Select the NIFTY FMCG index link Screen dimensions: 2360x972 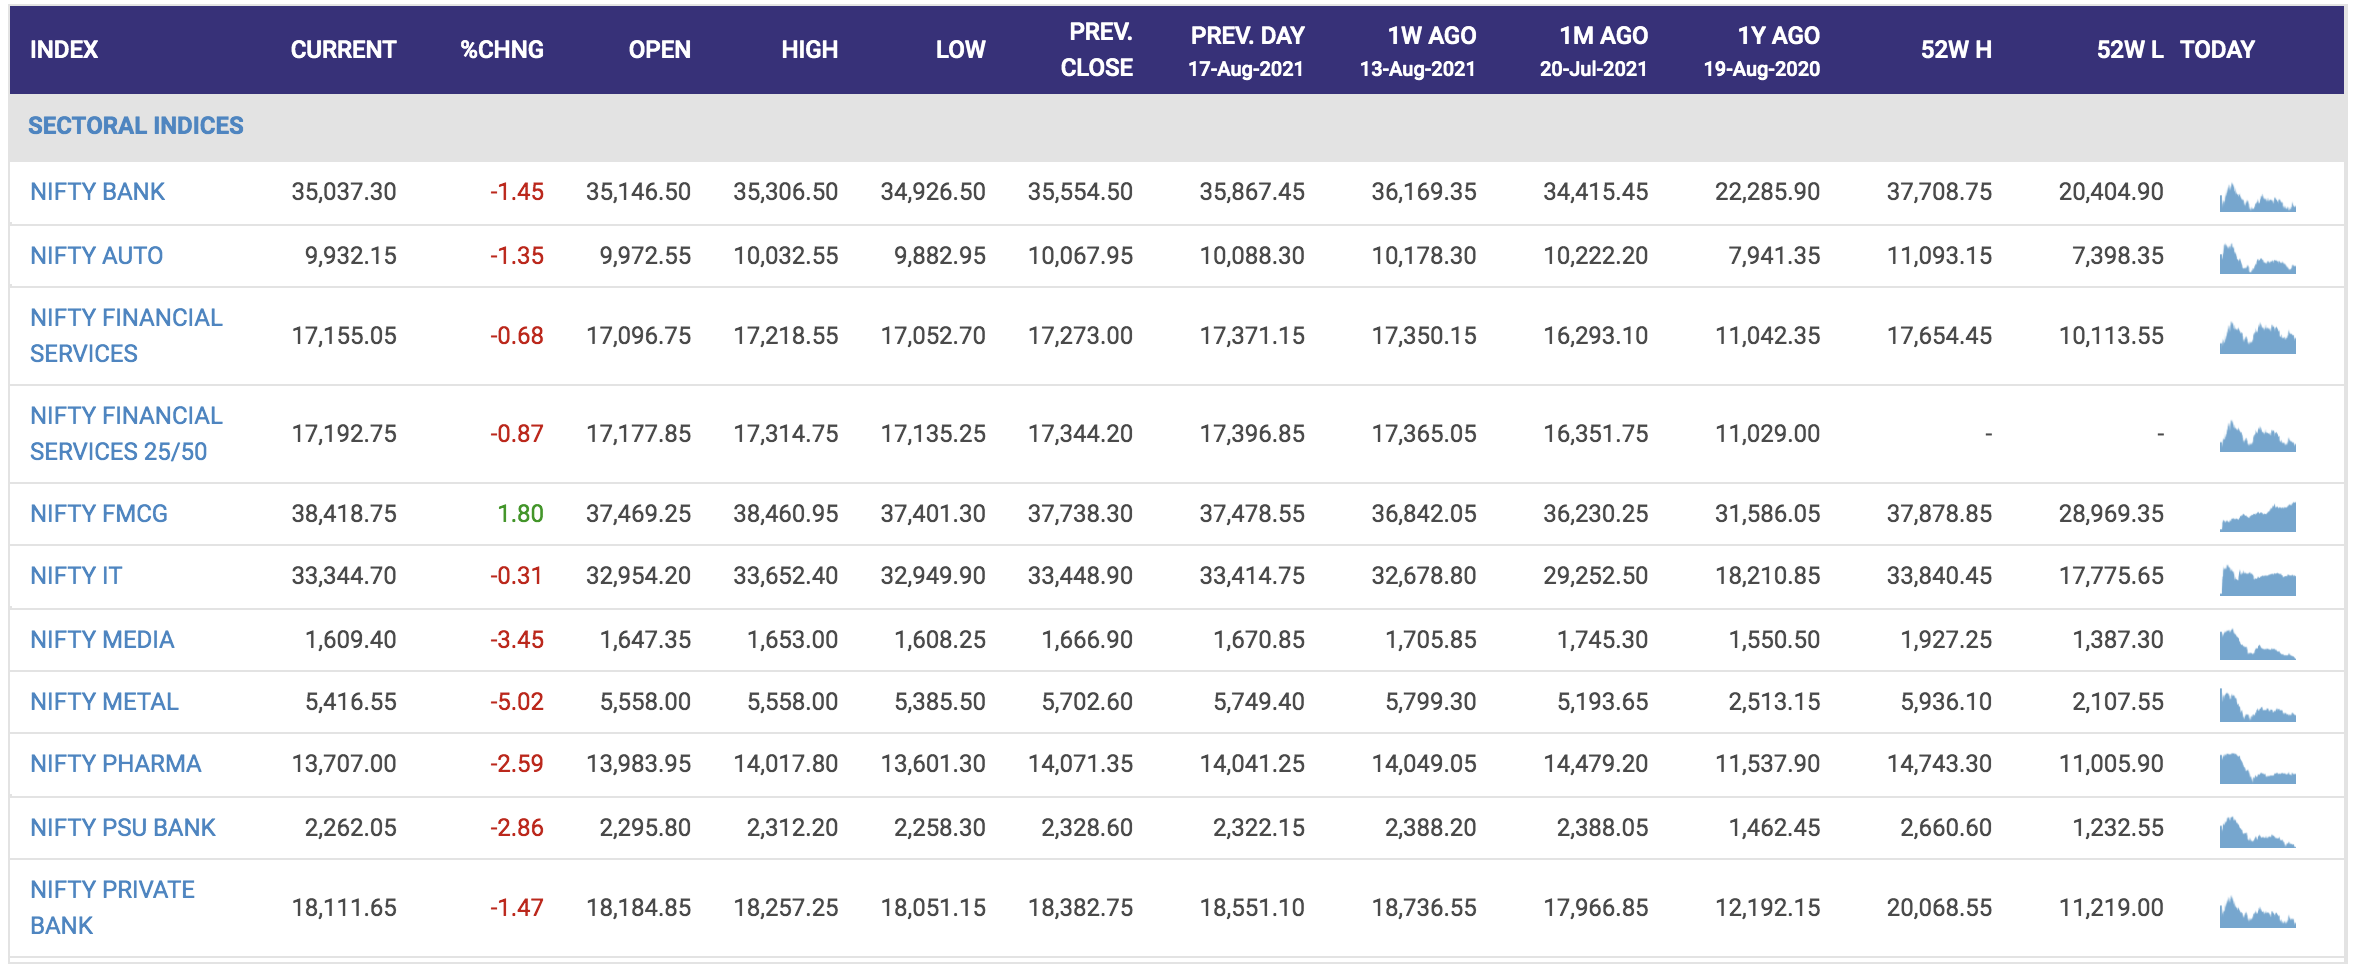[98, 514]
